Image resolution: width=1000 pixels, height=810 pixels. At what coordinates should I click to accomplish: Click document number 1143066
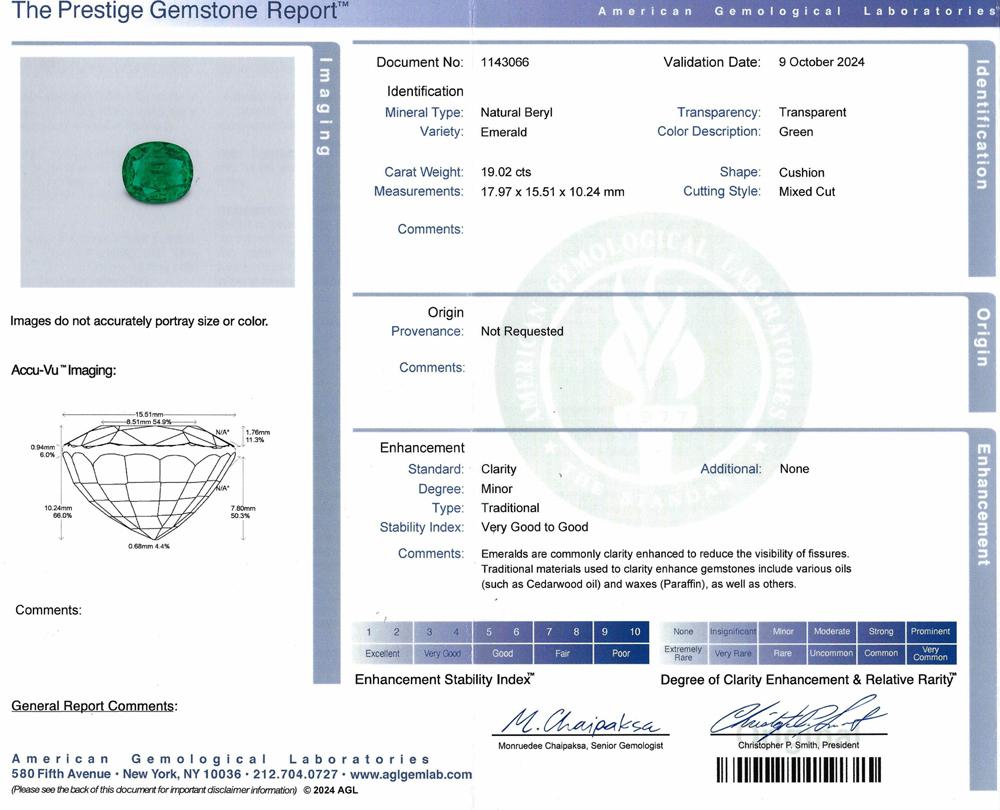coord(504,62)
